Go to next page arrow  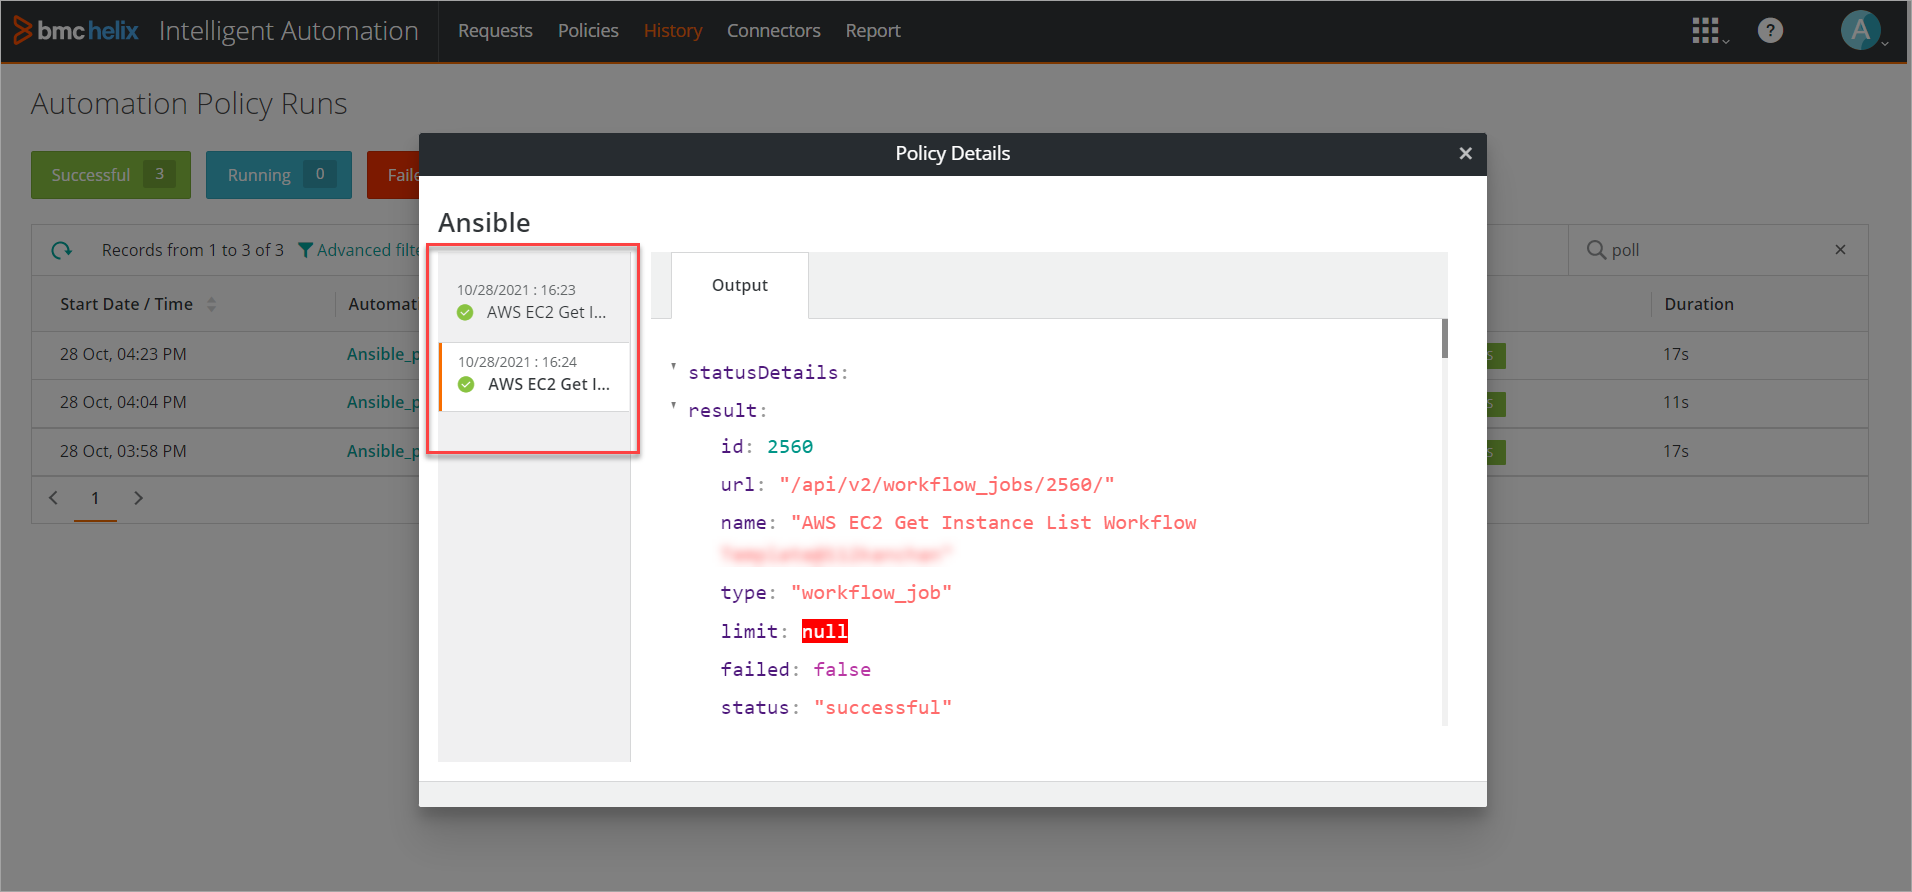click(138, 498)
